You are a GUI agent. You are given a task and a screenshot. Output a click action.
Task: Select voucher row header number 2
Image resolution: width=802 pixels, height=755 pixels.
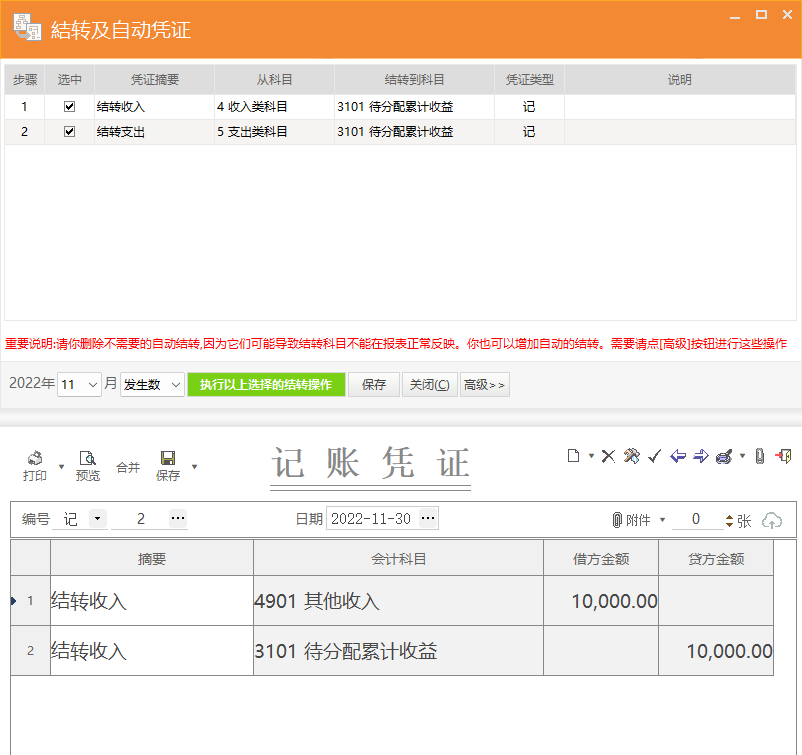(x=31, y=651)
